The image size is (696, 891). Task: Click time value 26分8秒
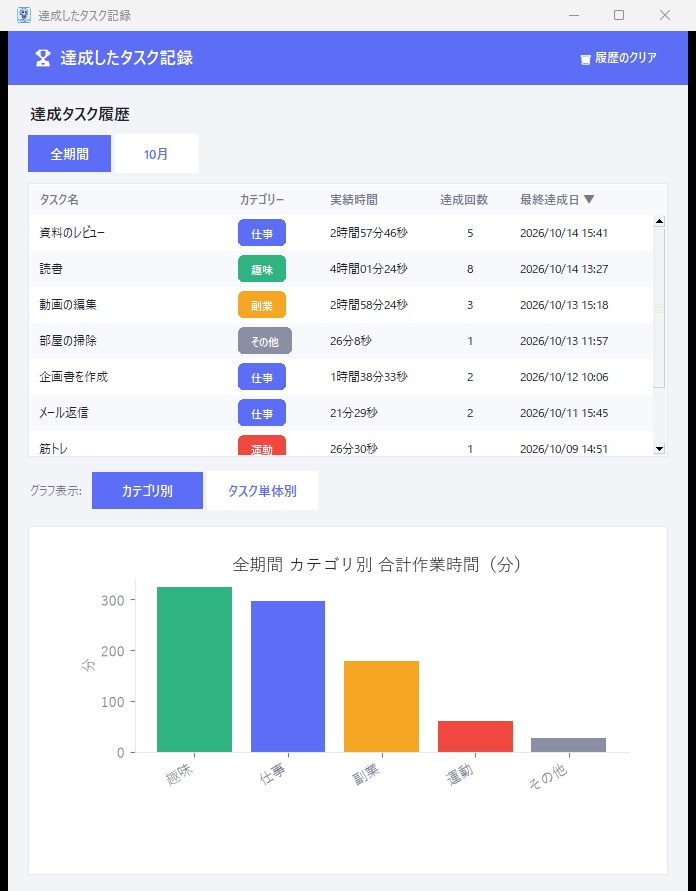pyautogui.click(x=351, y=341)
